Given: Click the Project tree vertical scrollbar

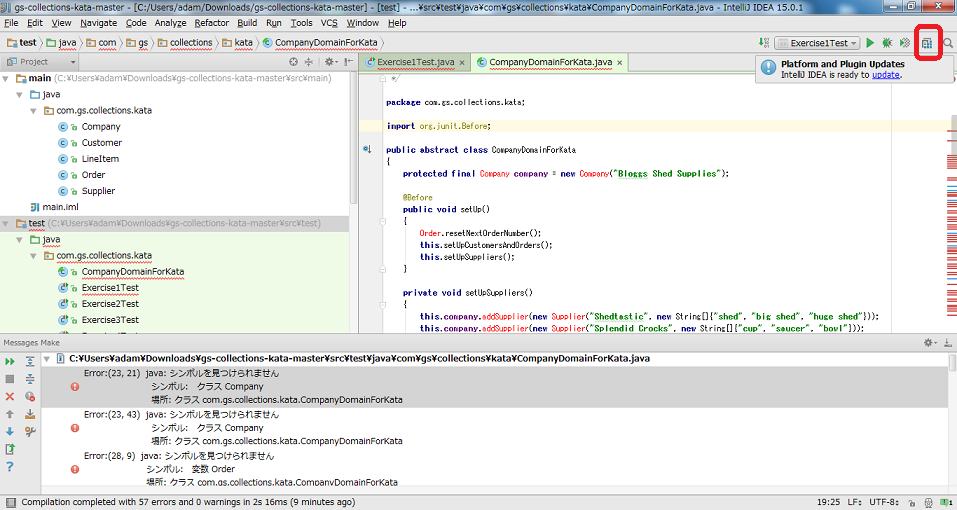Looking at the screenshot, I should tap(353, 140).
